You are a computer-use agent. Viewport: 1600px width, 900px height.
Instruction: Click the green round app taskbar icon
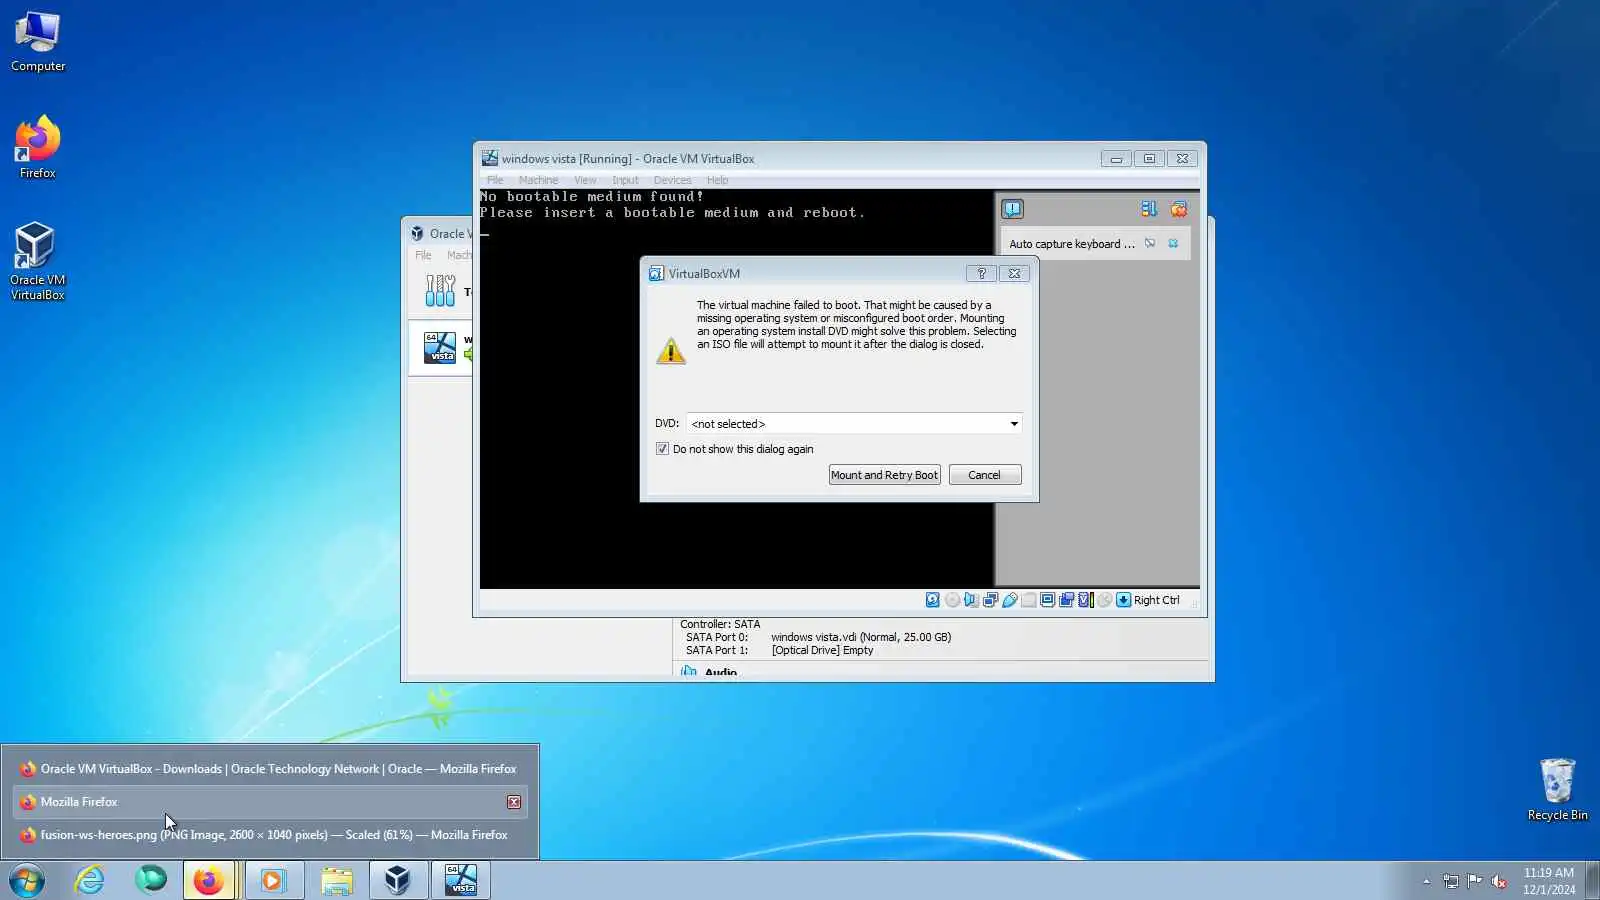click(x=151, y=880)
